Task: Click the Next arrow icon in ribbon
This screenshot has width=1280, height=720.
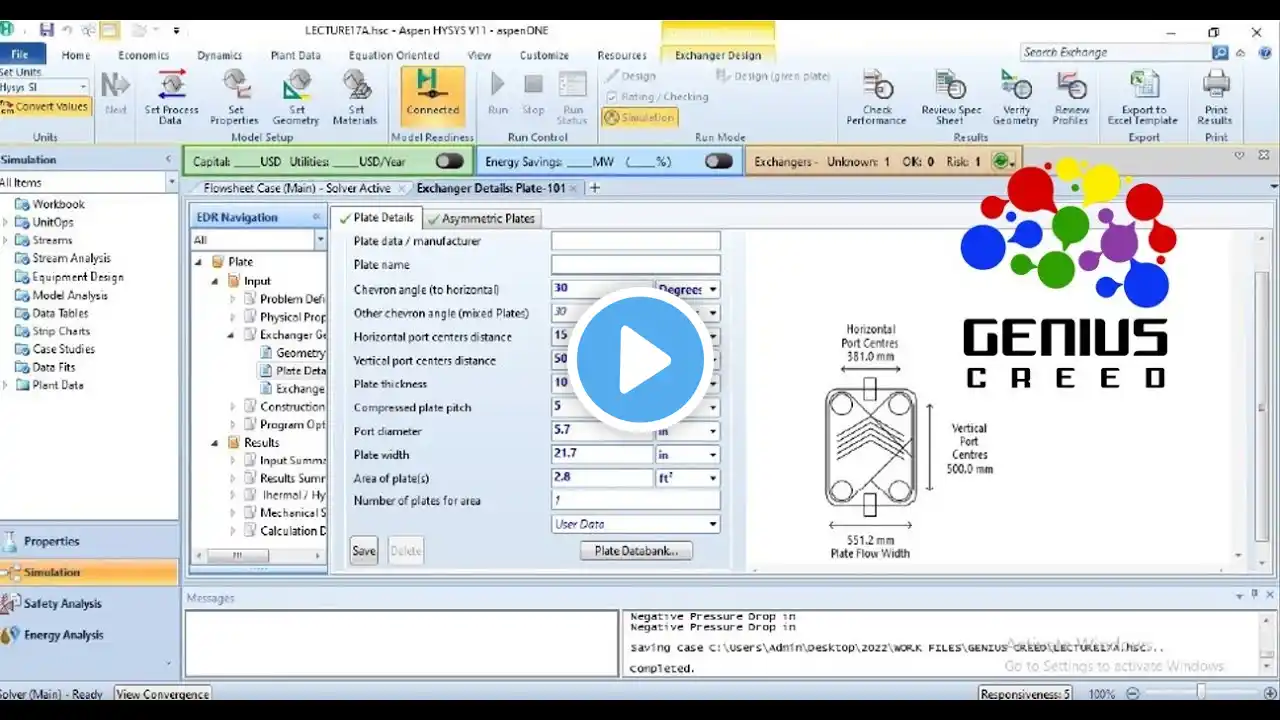Action: coord(116,92)
